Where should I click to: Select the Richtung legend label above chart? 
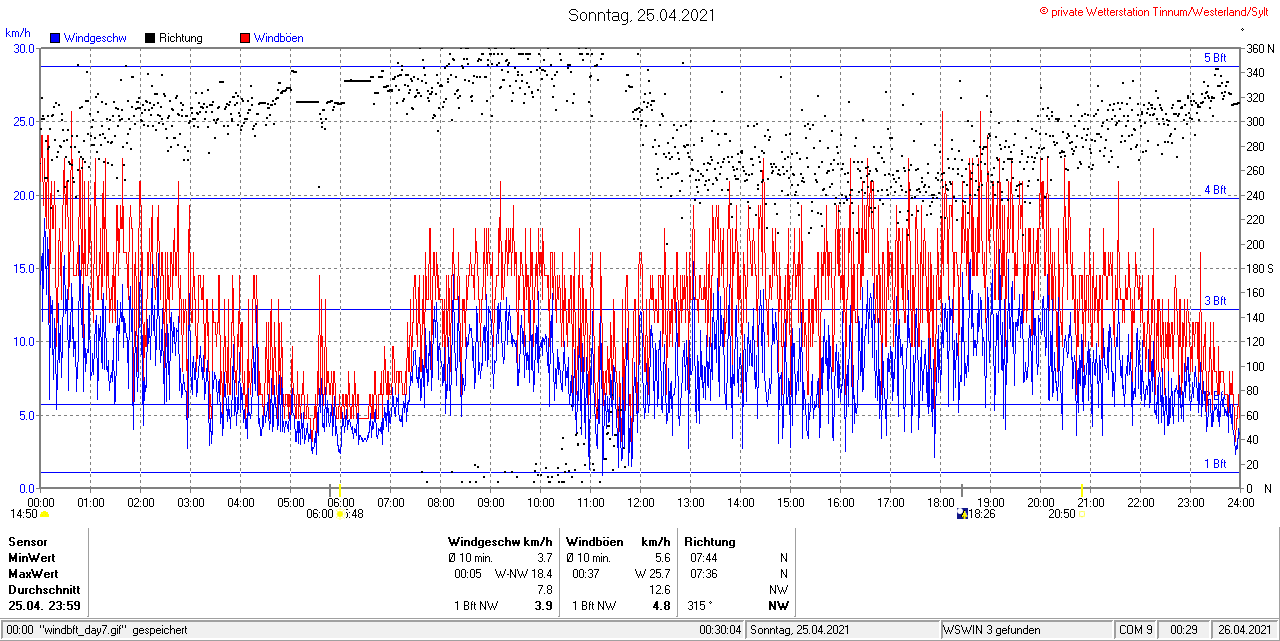tap(181, 38)
